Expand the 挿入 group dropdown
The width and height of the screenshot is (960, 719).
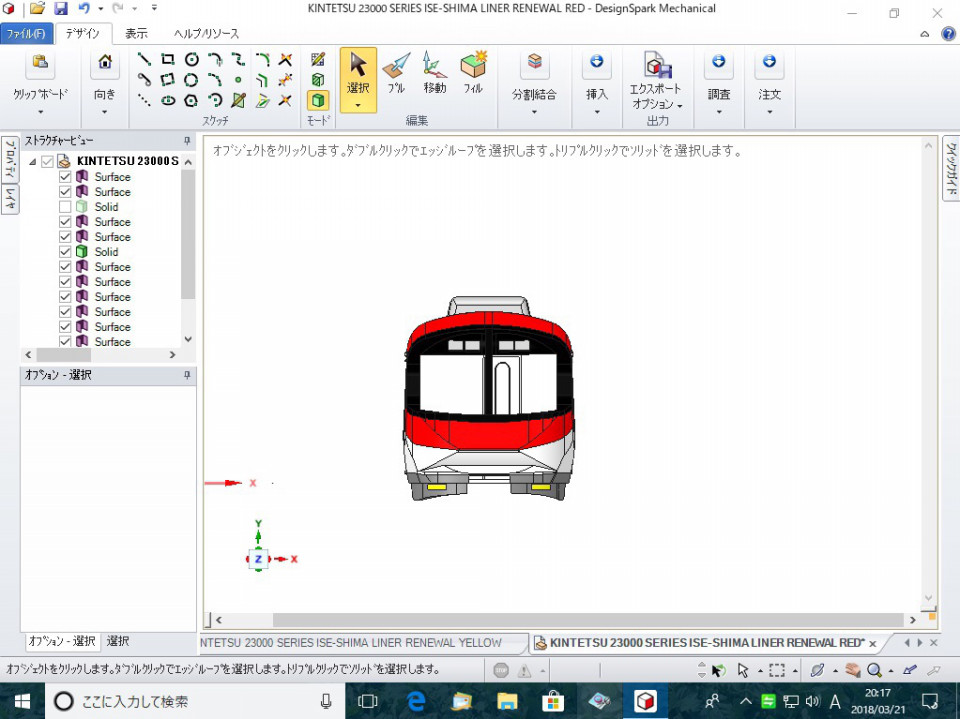[x=596, y=112]
